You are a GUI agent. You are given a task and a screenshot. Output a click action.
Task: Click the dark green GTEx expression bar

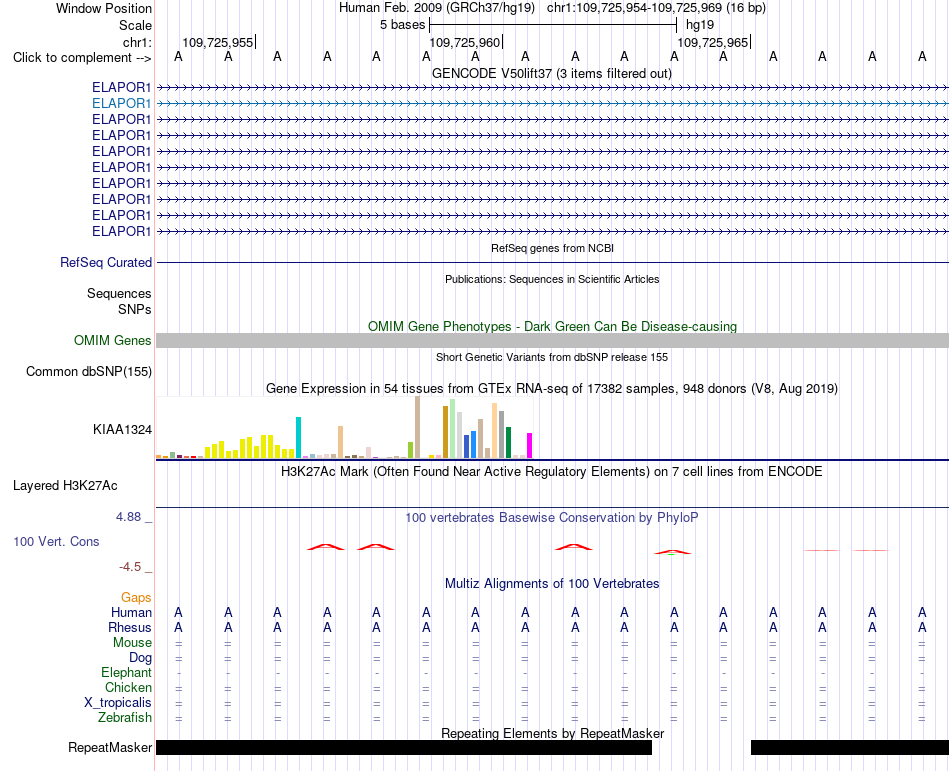pyautogui.click(x=508, y=443)
